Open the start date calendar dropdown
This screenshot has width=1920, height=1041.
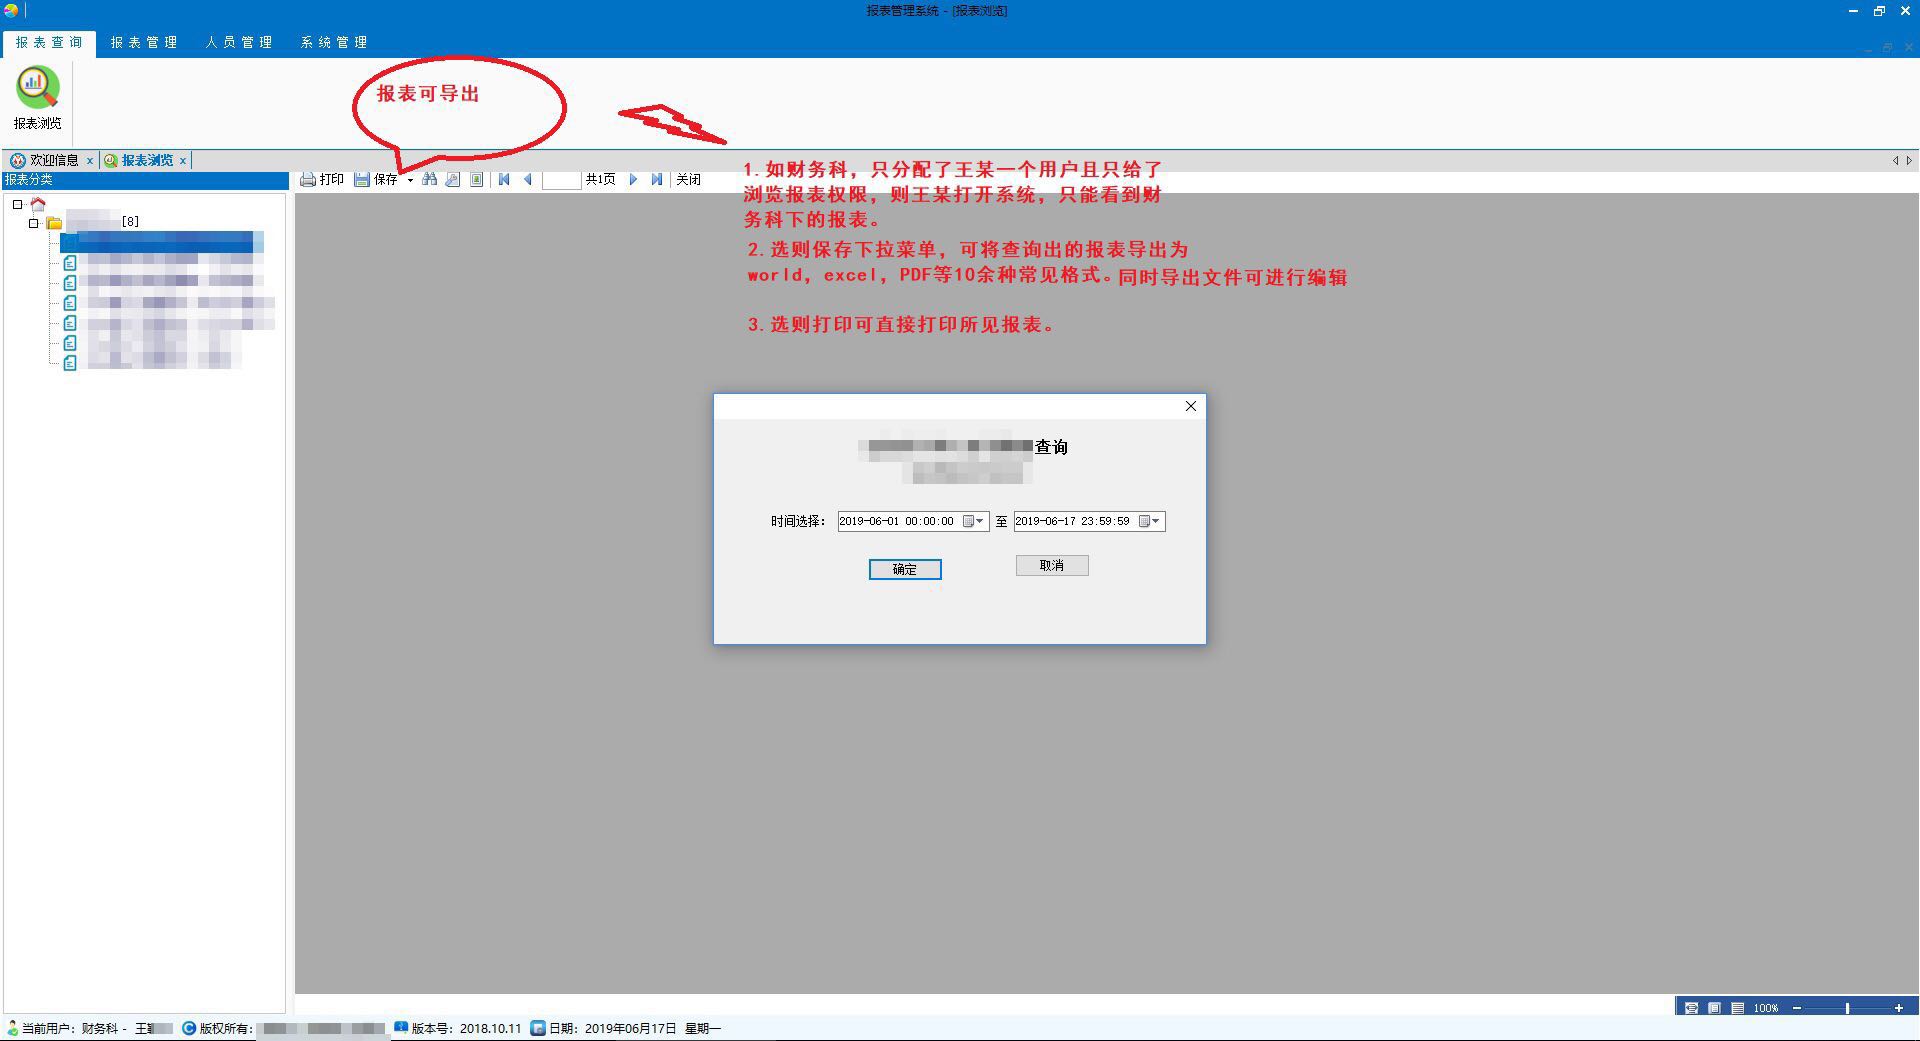click(974, 521)
